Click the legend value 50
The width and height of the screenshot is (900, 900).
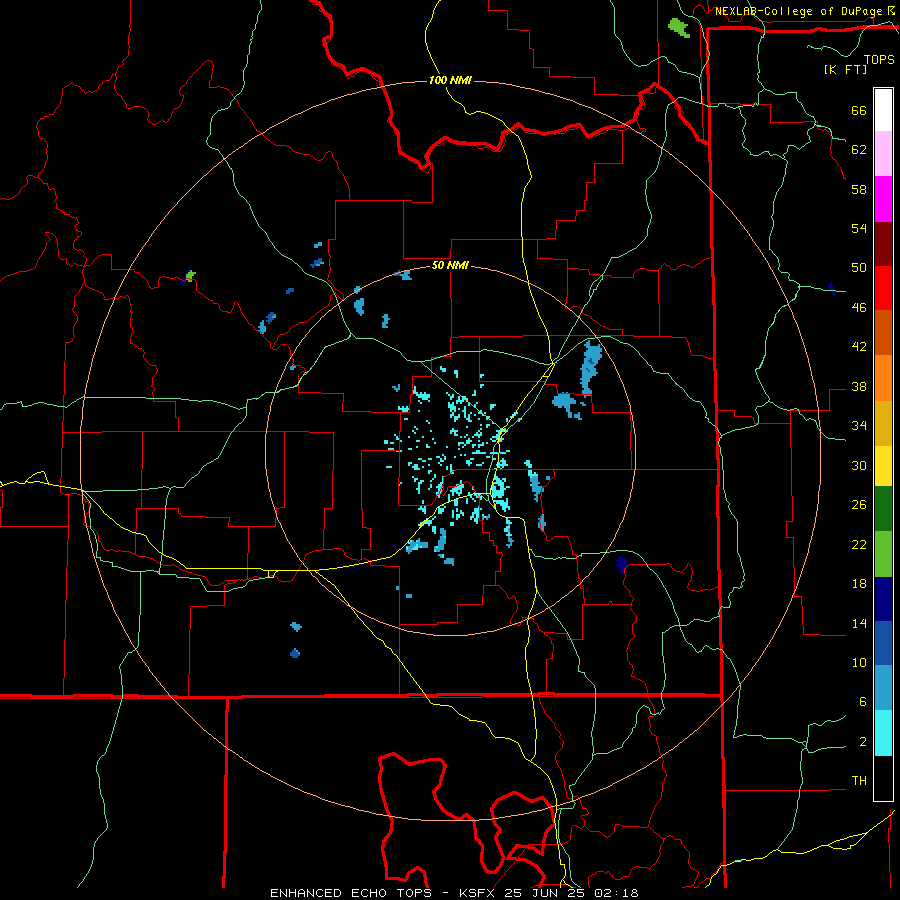pyautogui.click(x=859, y=268)
